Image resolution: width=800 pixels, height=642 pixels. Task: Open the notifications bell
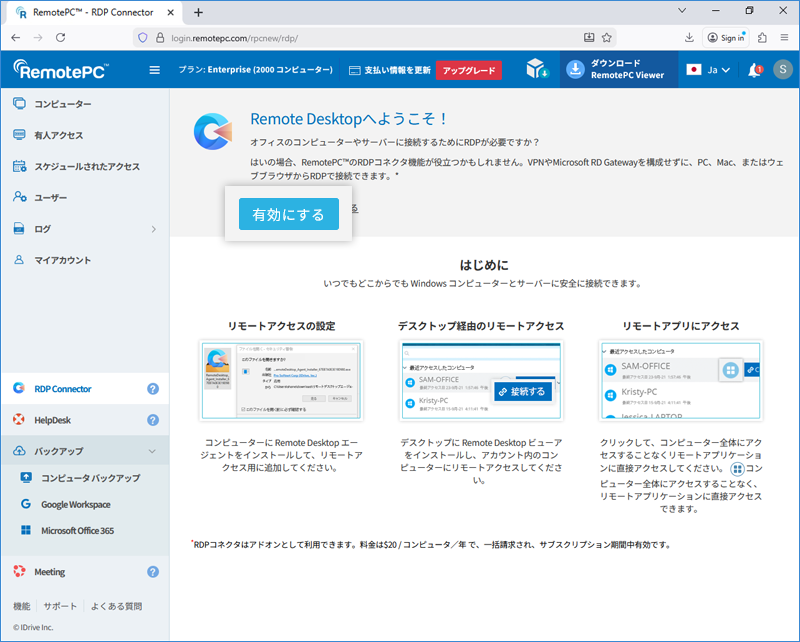(x=755, y=70)
